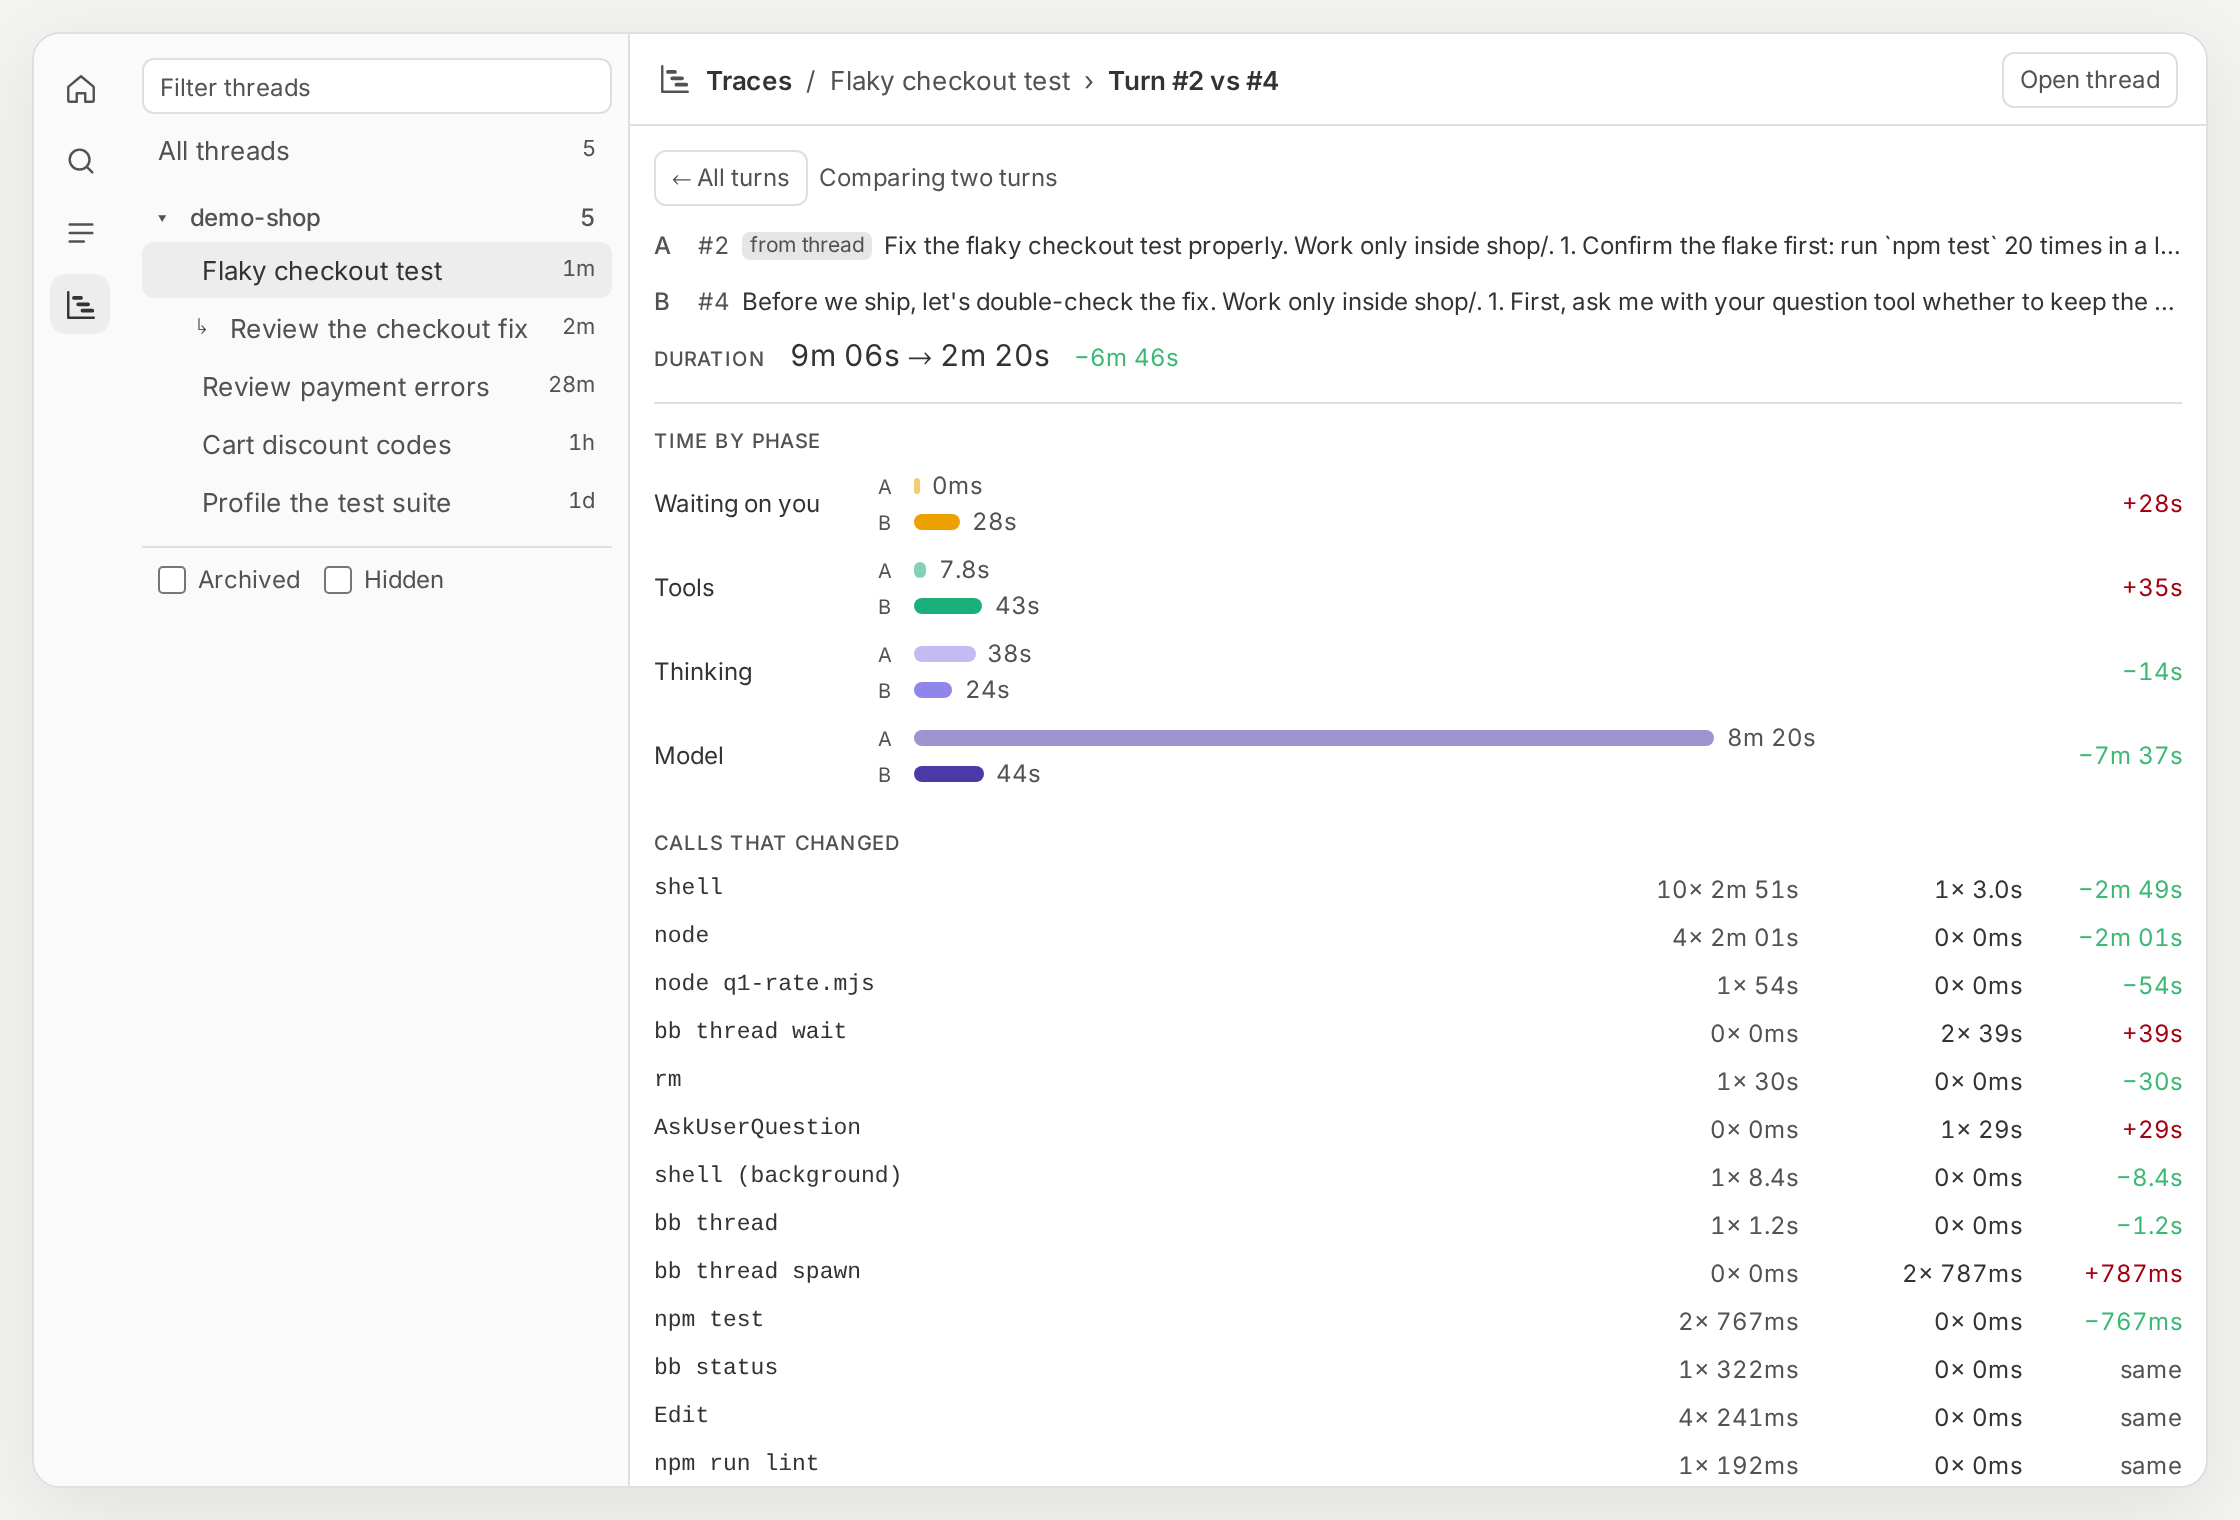Open the Review payment errors thread

377,386
